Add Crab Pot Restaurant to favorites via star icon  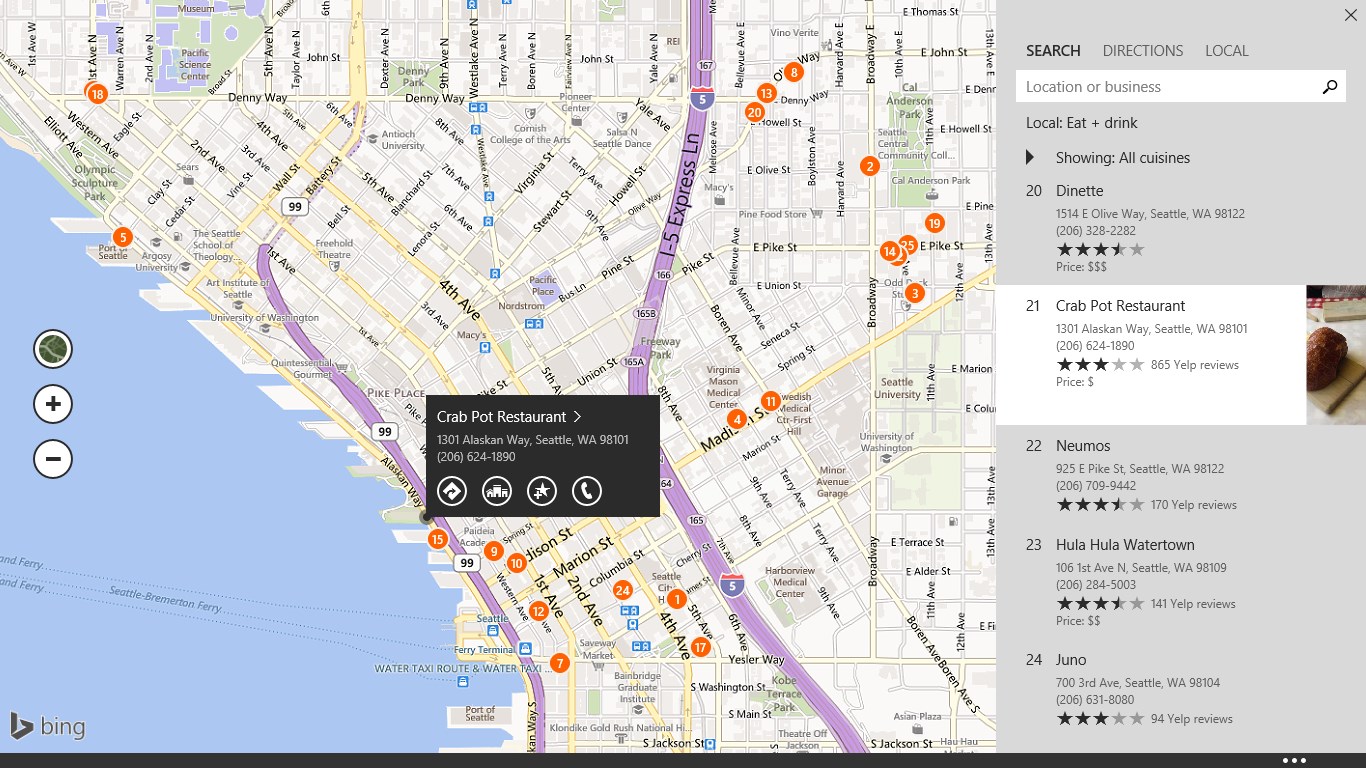click(542, 491)
